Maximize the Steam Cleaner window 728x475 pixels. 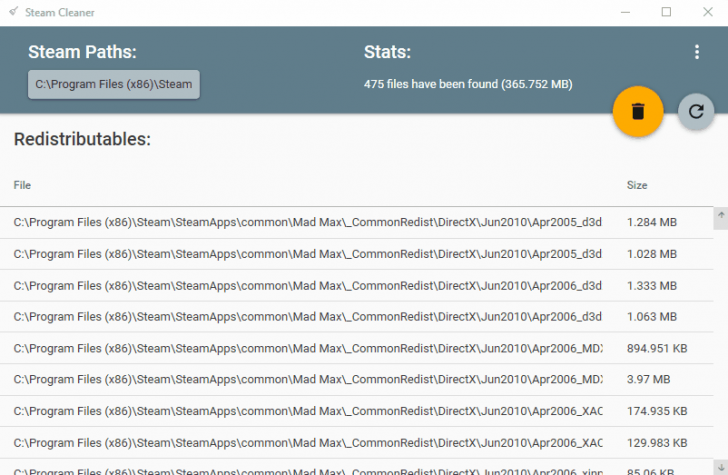tap(666, 12)
